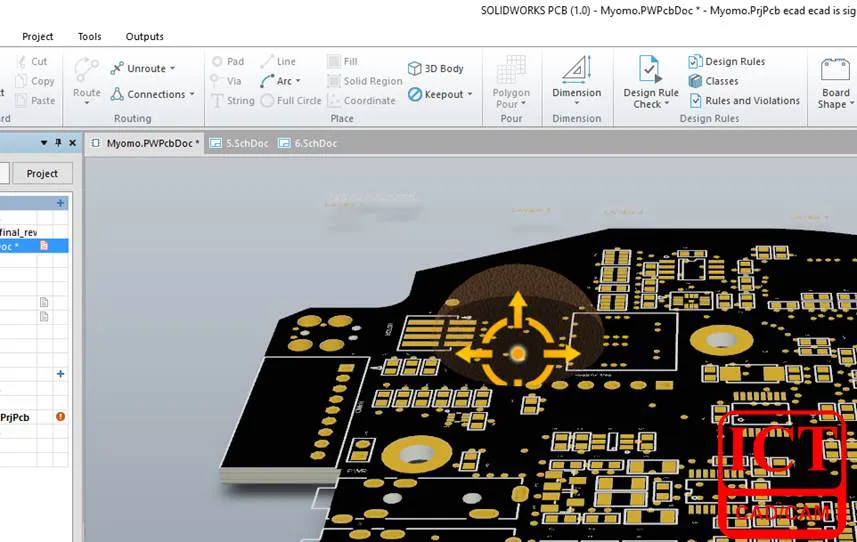Select the Via placement tool
The image size is (857, 542).
pyautogui.click(x=226, y=81)
